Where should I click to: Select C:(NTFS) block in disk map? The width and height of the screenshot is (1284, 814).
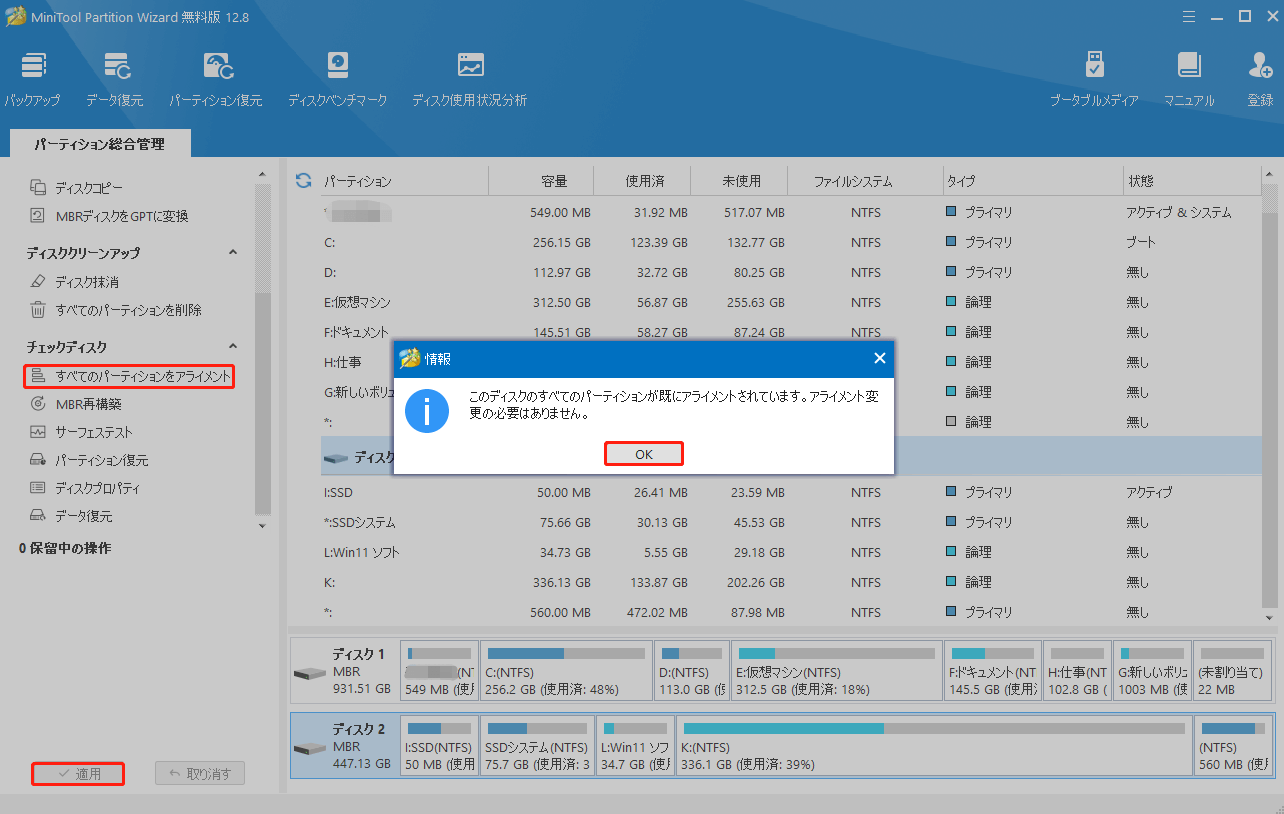coord(566,671)
